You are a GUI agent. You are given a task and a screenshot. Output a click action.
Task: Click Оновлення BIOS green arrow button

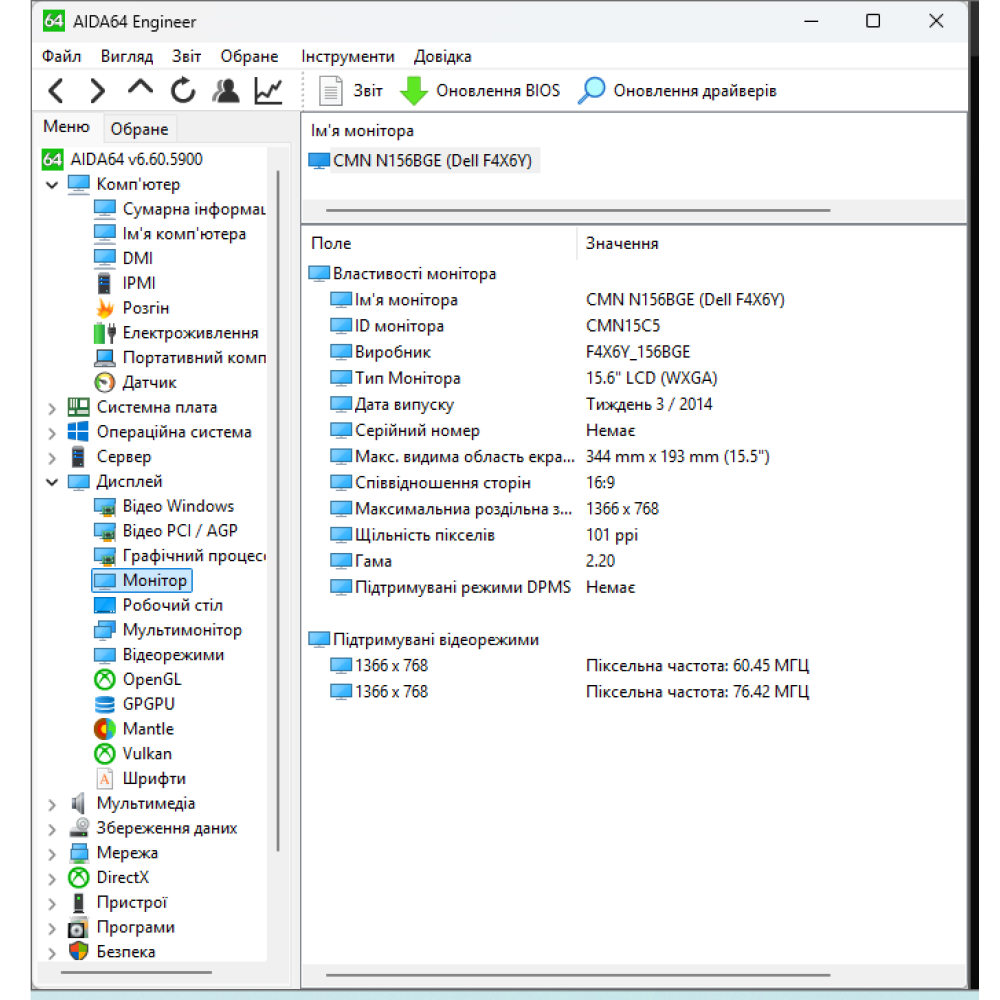(480, 91)
